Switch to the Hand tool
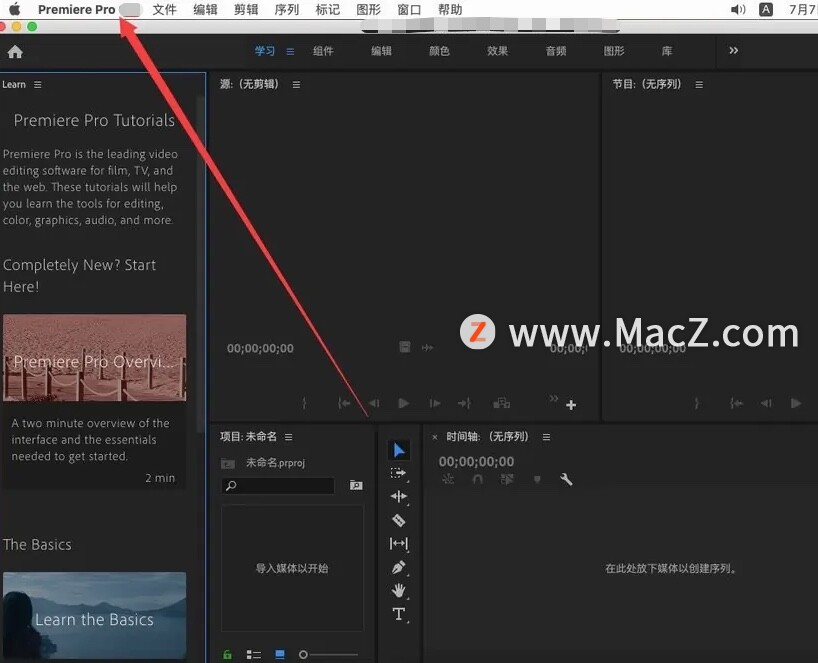The height and width of the screenshot is (663, 818). coord(399,590)
